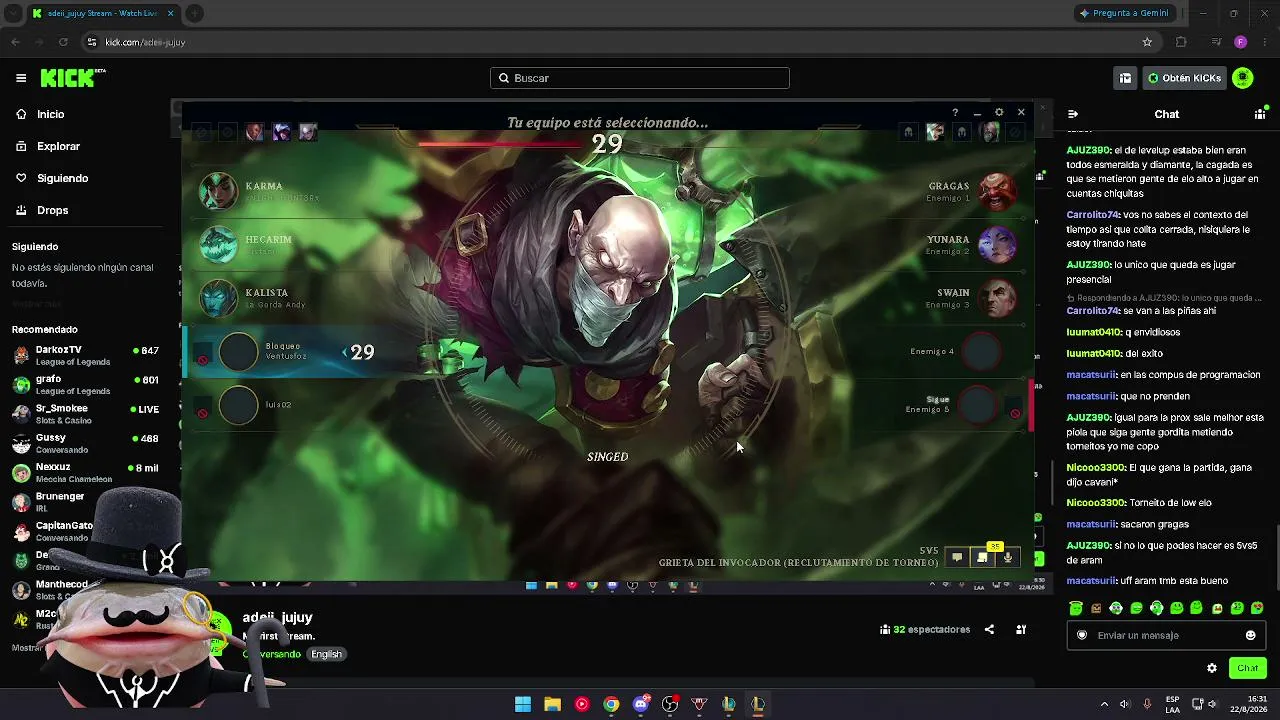1280x720 pixels.
Task: Toggle the League voice microphone icon
Action: (x=1008, y=558)
